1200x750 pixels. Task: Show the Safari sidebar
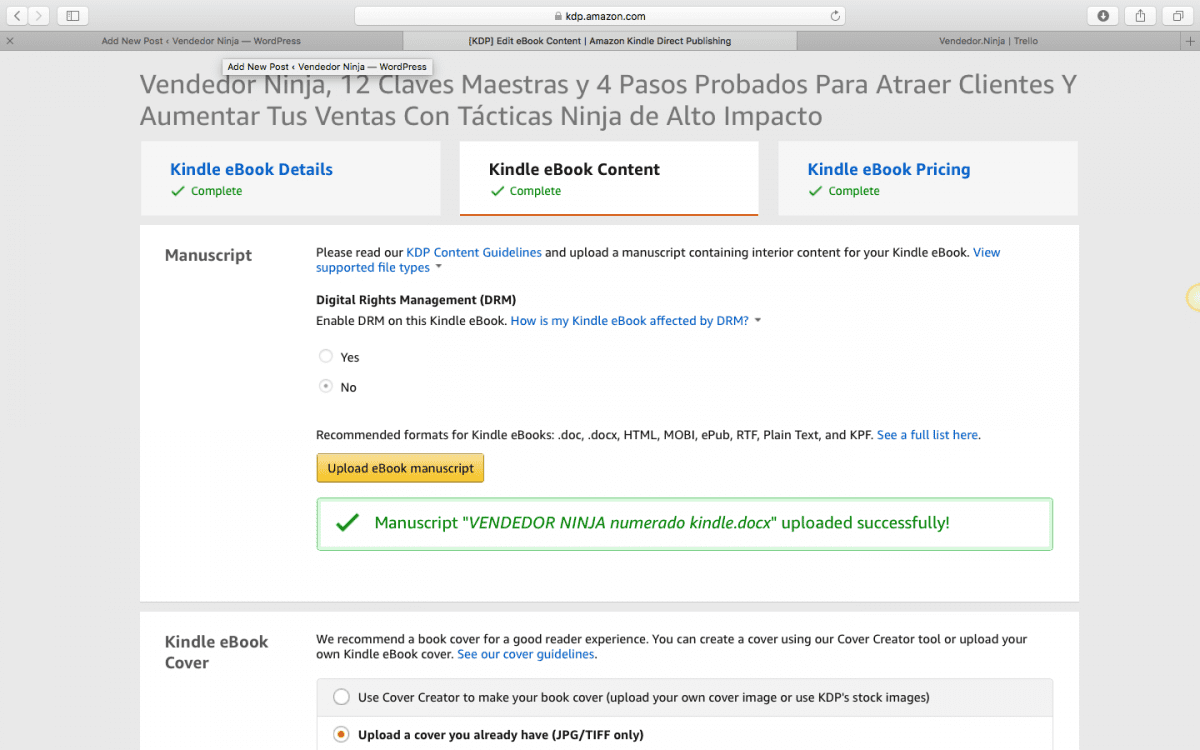click(x=73, y=16)
